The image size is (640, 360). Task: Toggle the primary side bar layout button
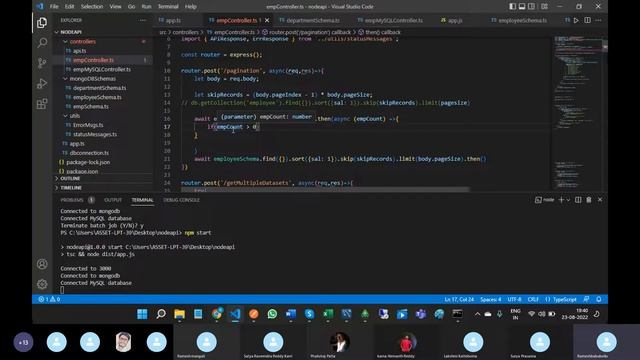(513, 7)
